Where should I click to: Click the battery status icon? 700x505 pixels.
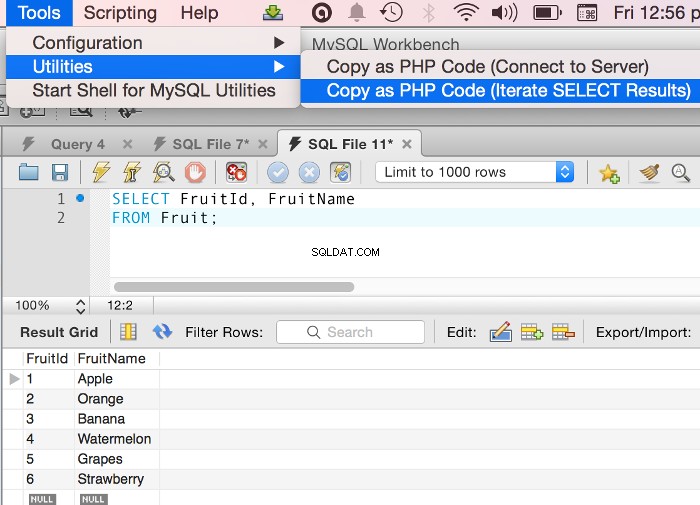(548, 13)
